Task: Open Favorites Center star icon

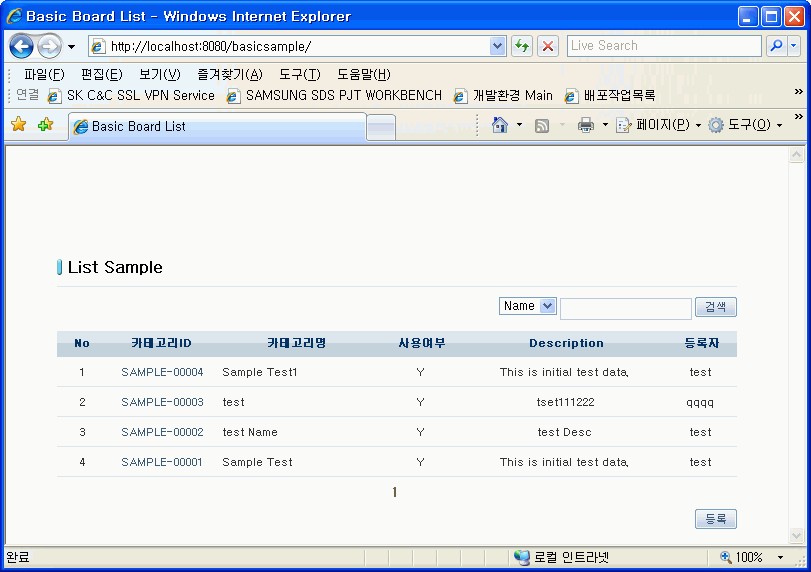Action: pos(18,125)
